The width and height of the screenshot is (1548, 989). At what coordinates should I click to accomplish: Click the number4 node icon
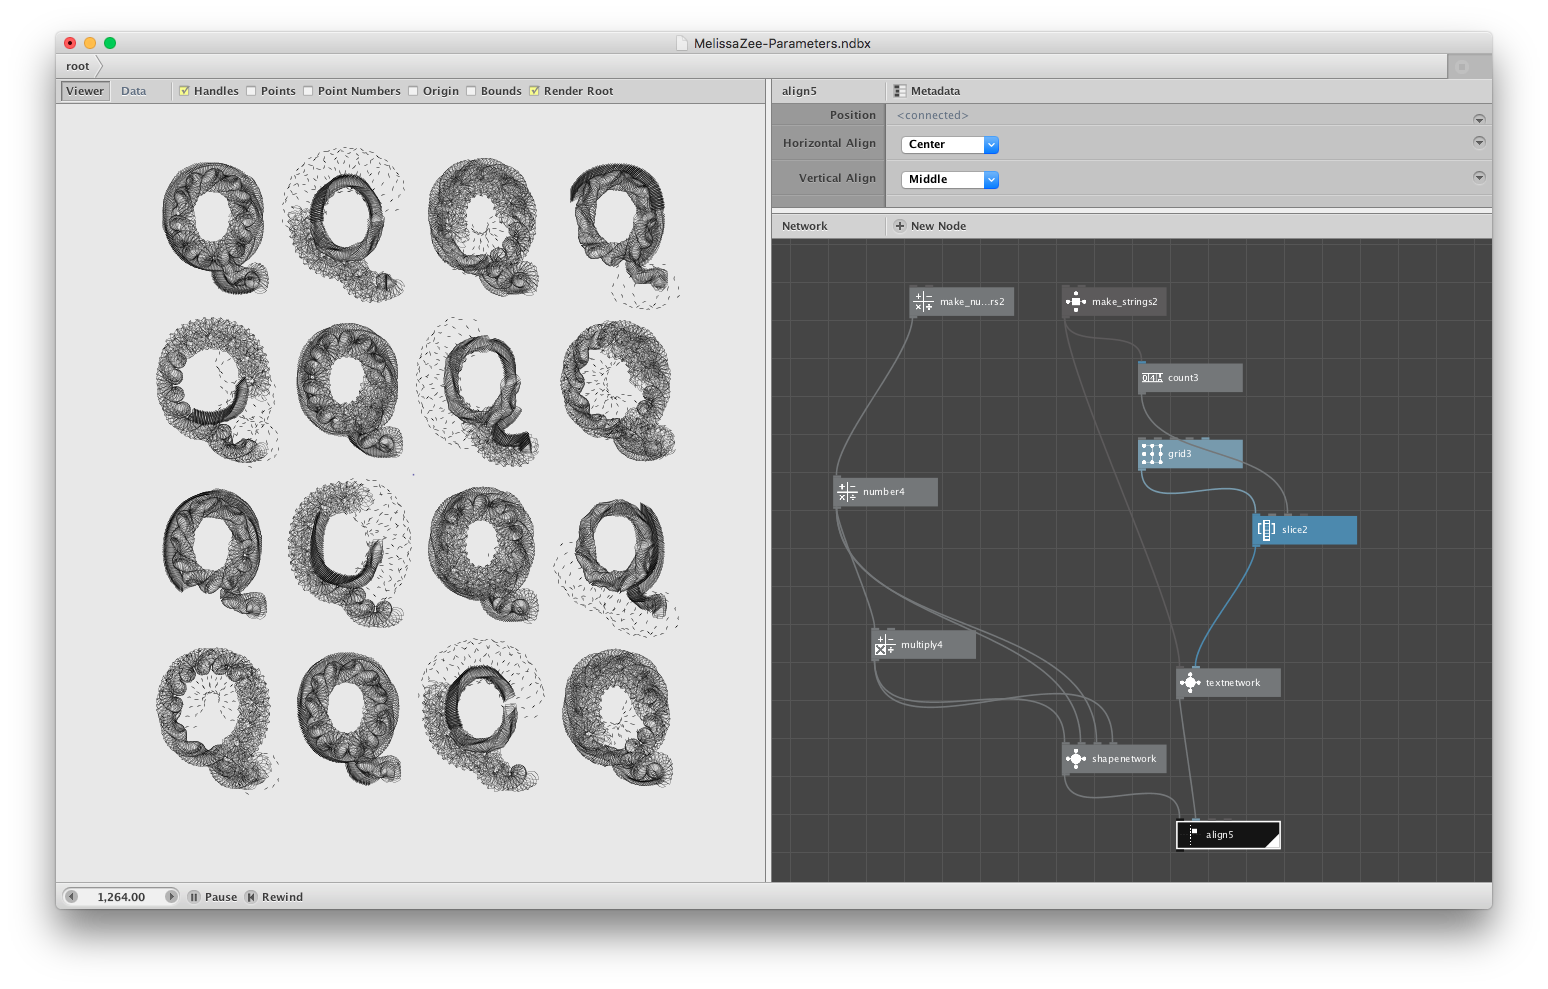tap(847, 492)
